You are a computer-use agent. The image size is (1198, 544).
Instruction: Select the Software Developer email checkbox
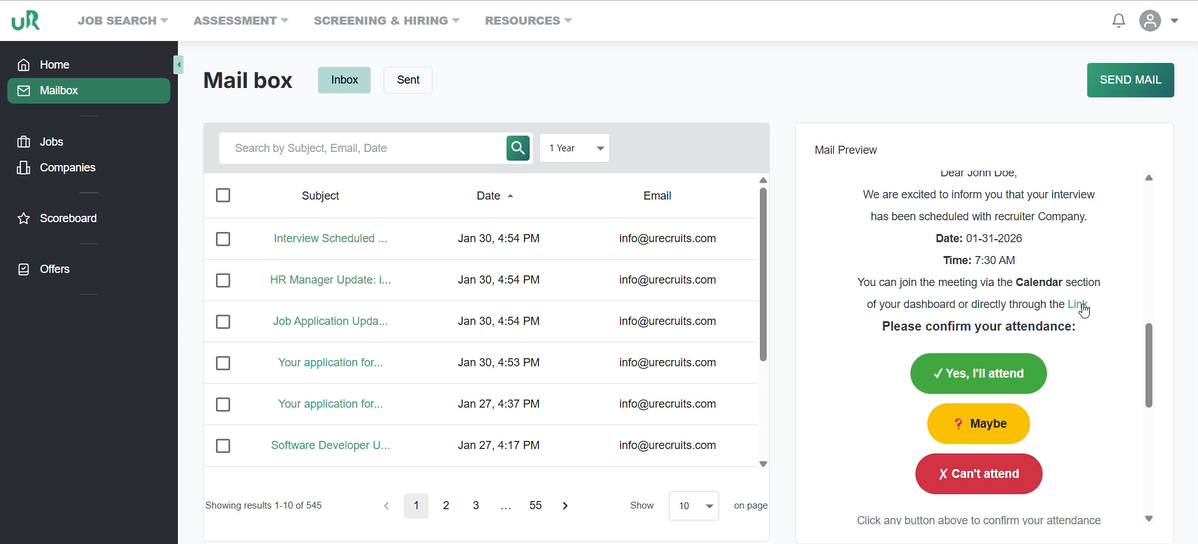tap(223, 446)
